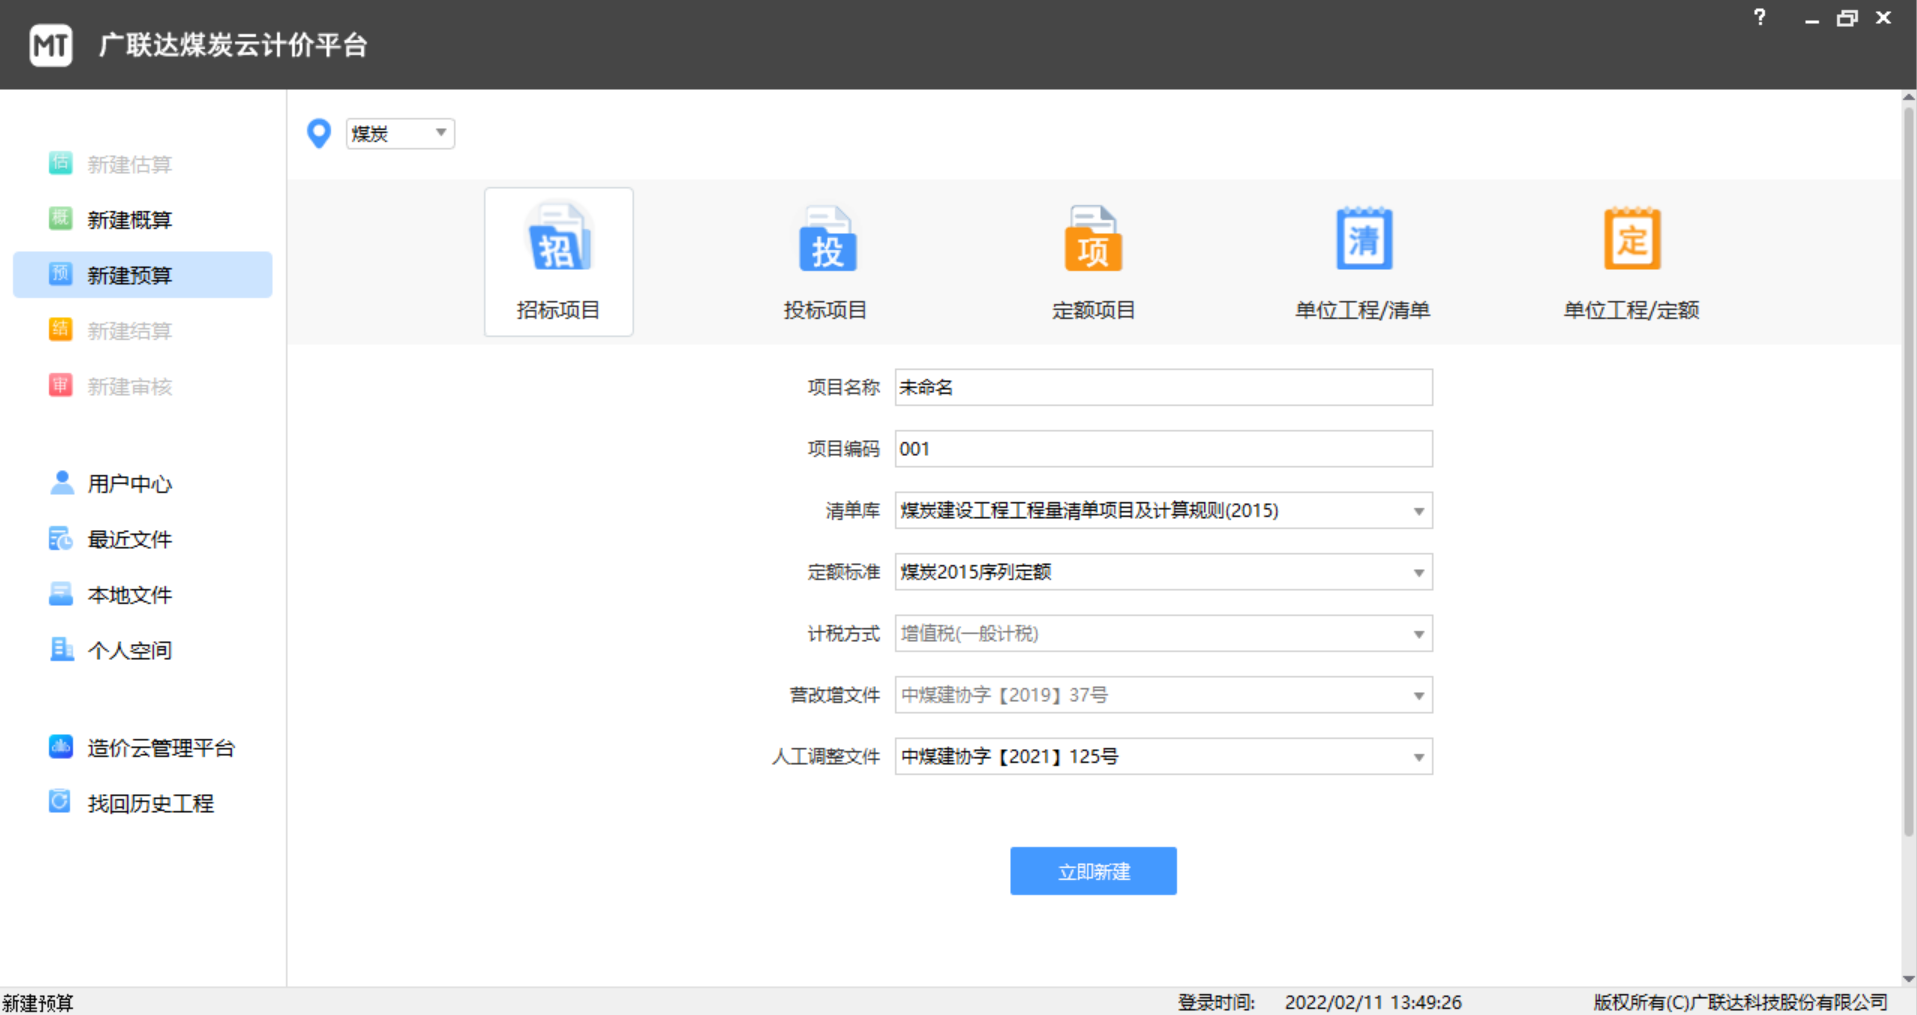Click the 项目编码 input field
Image resolution: width=1917 pixels, height=1015 pixels.
coord(1163,449)
